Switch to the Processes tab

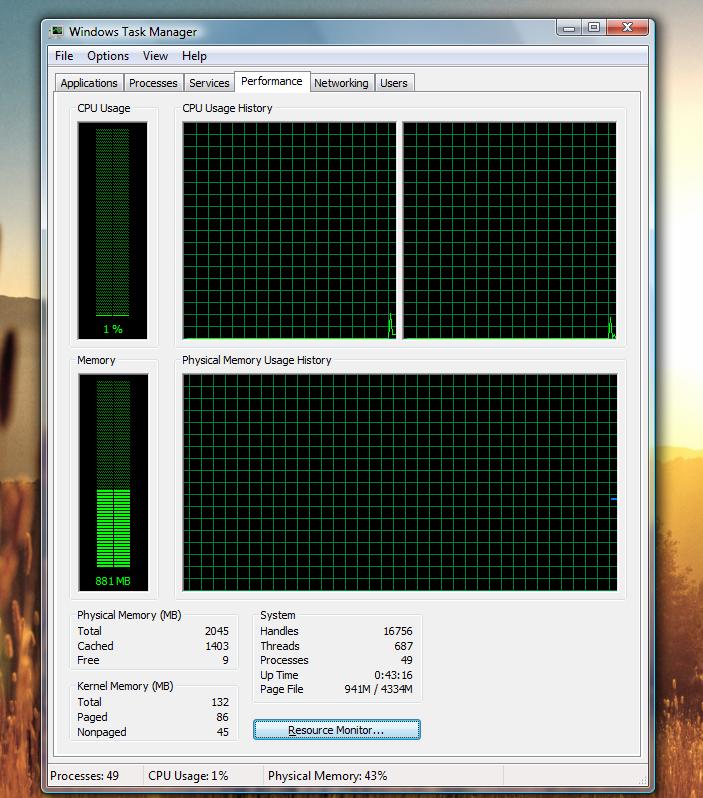[x=153, y=83]
